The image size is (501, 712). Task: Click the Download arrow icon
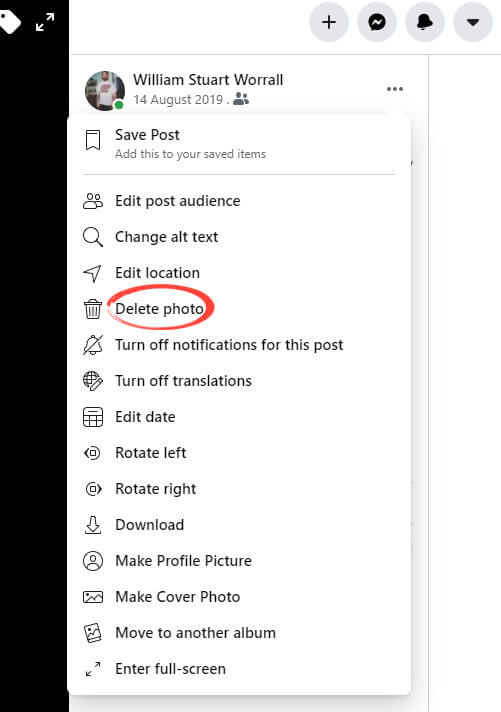tap(93, 524)
